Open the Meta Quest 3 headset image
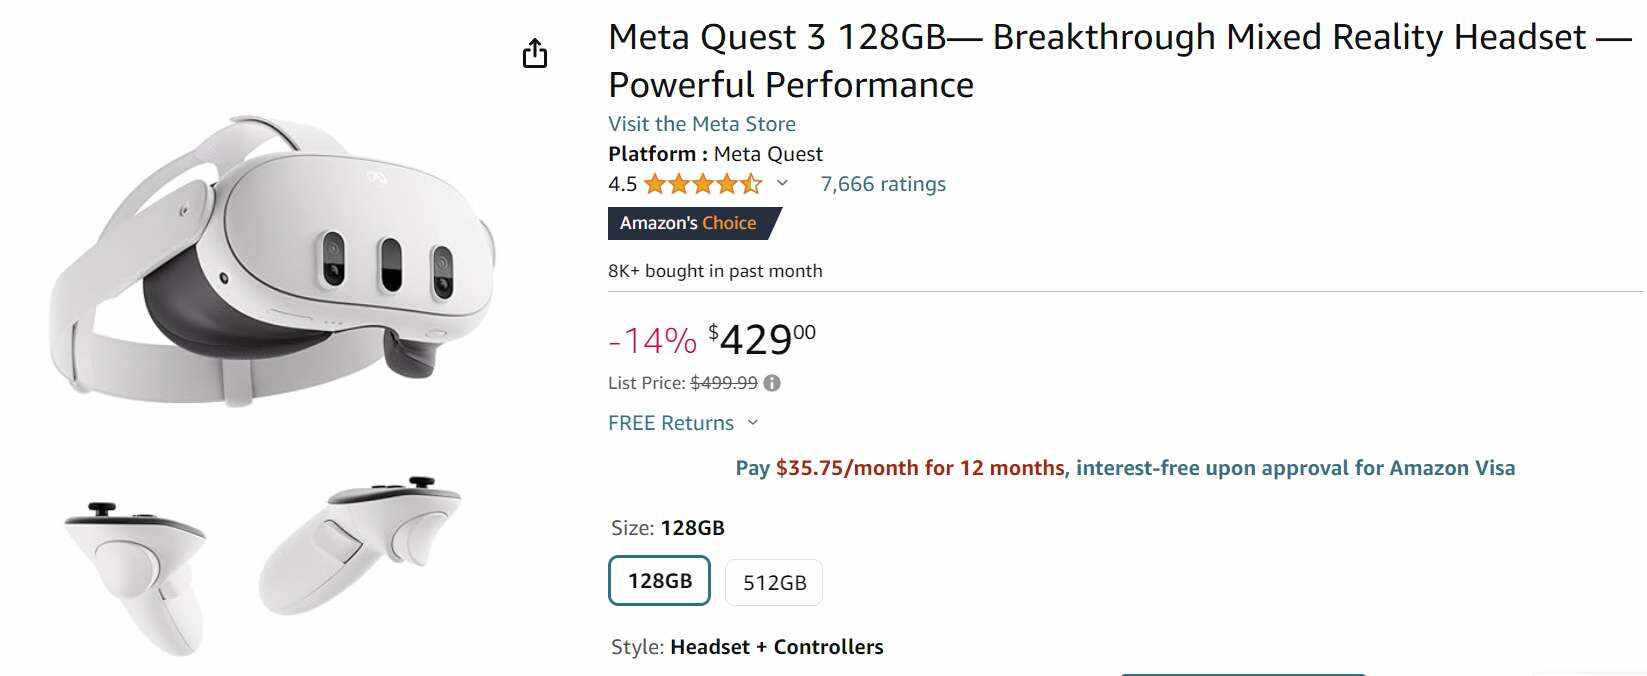 (x=272, y=258)
